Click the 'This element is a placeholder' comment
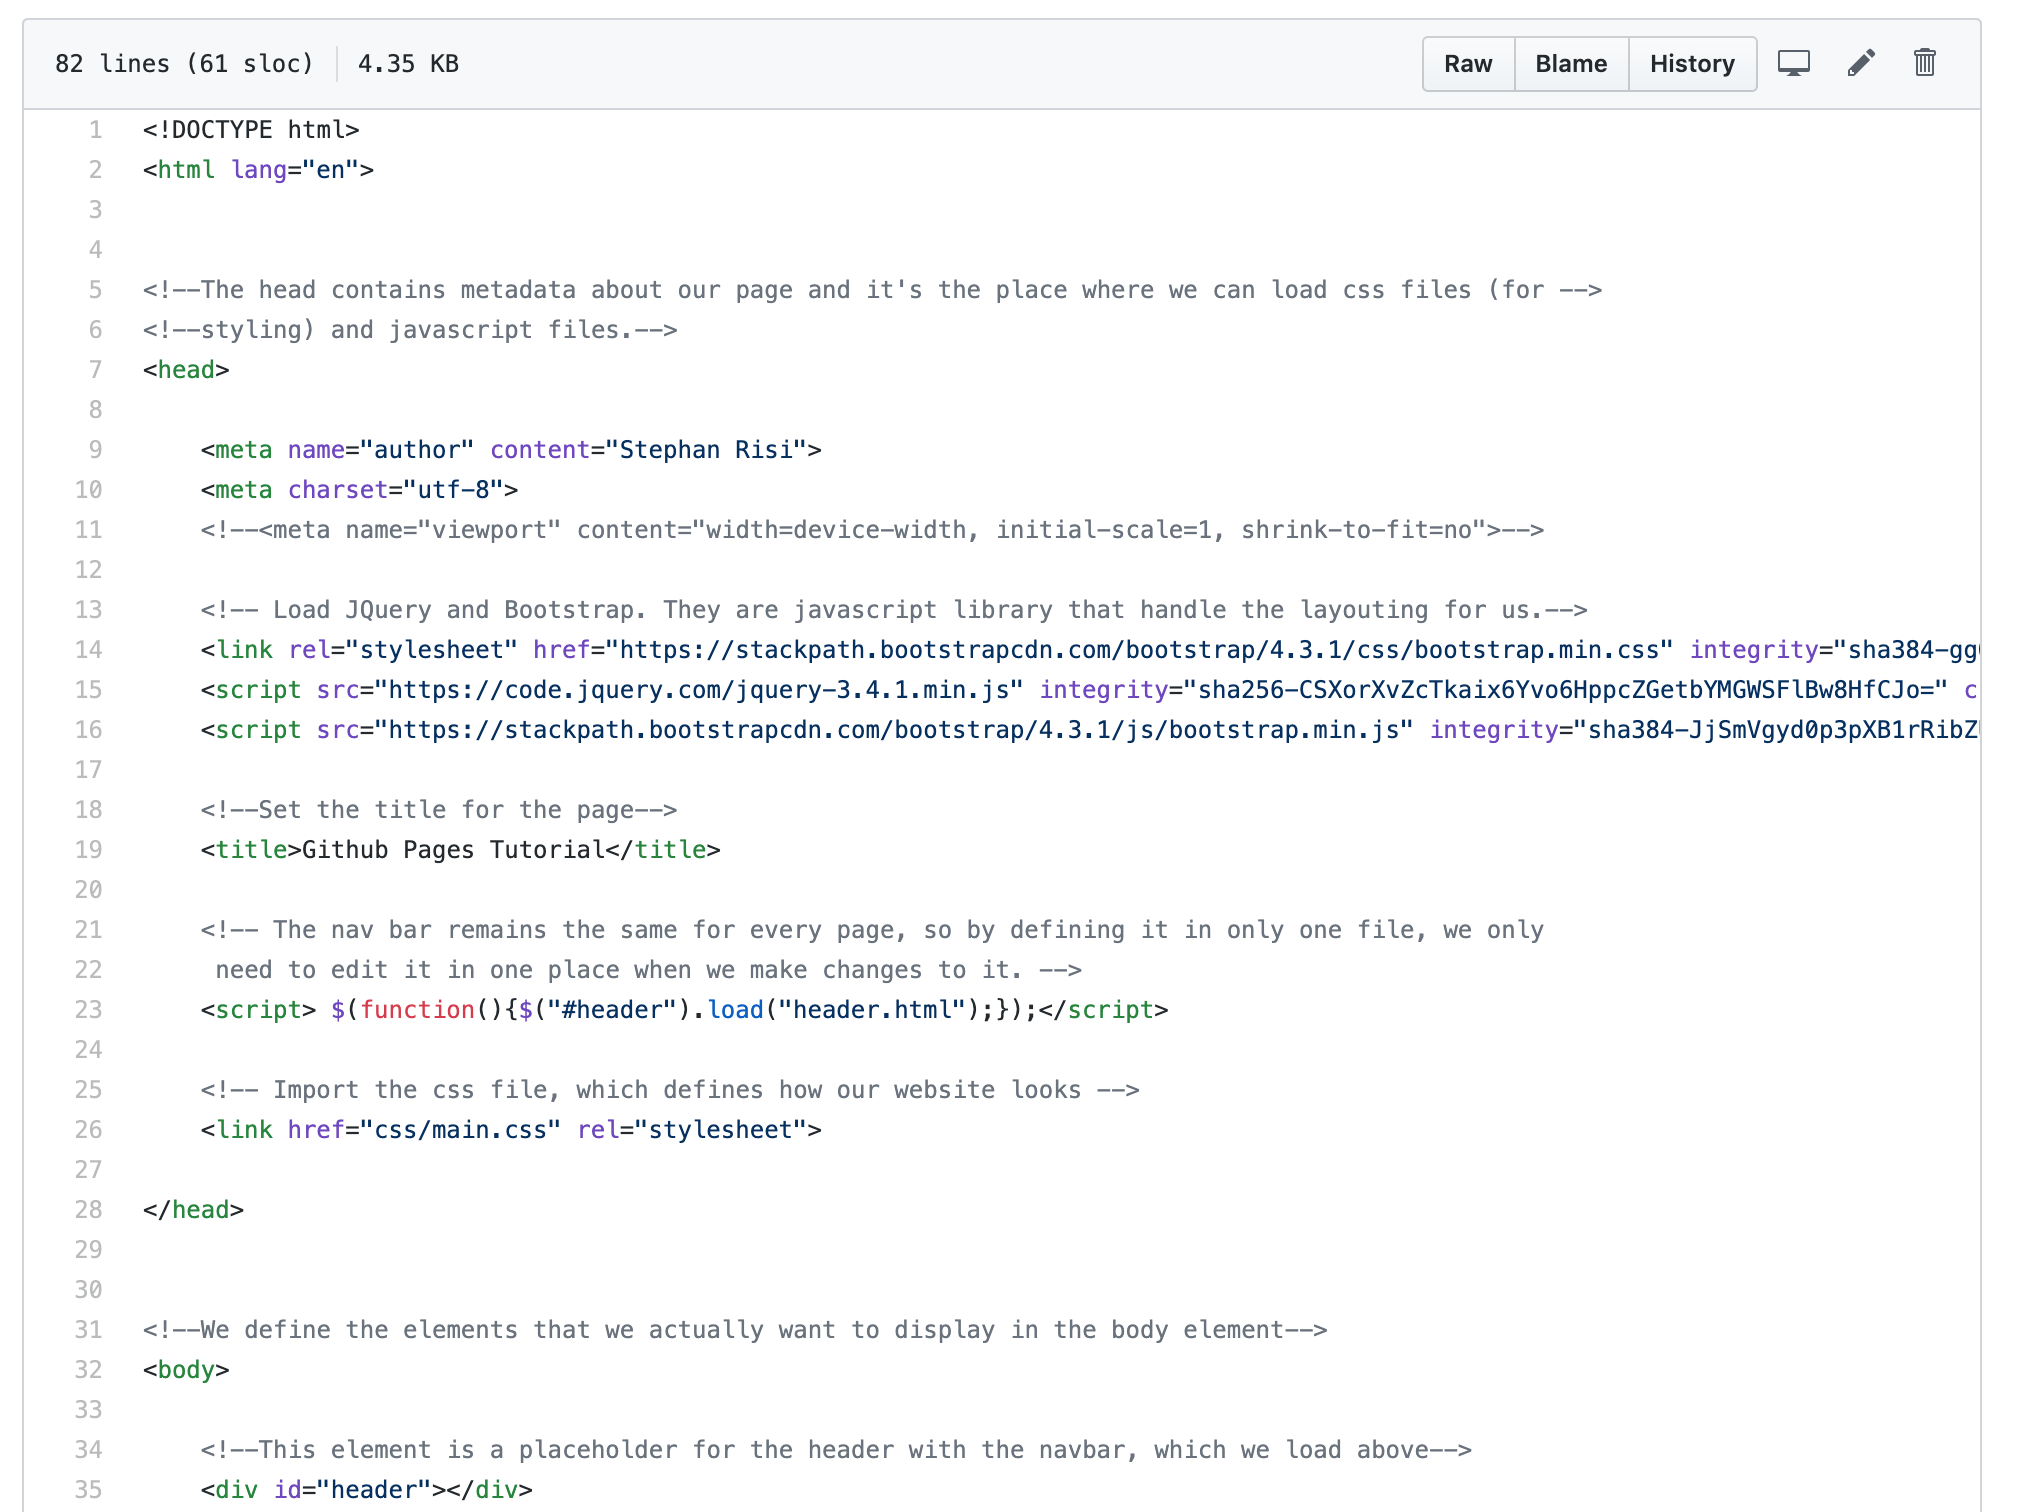This screenshot has width=2024, height=1512. pyautogui.click(x=836, y=1450)
